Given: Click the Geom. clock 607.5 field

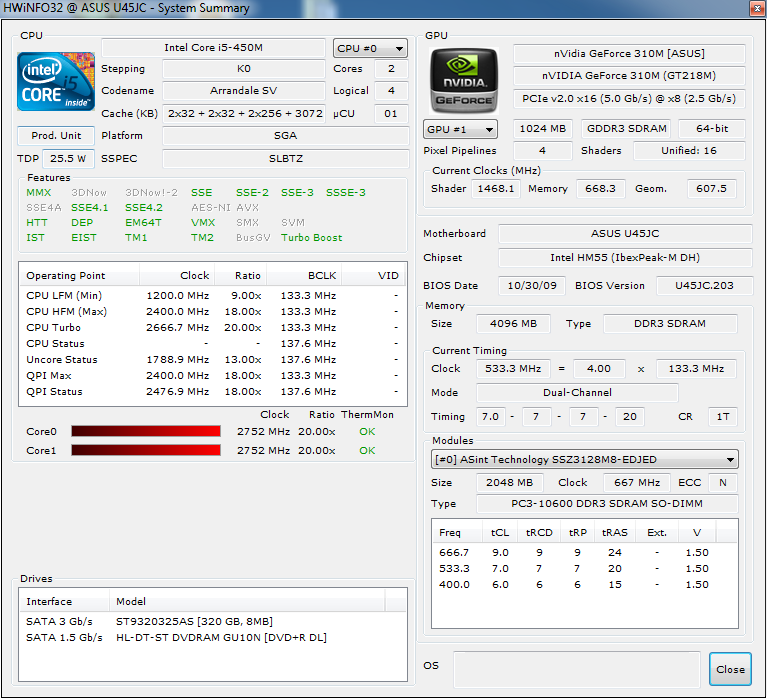Looking at the screenshot, I should pyautogui.click(x=711, y=189).
